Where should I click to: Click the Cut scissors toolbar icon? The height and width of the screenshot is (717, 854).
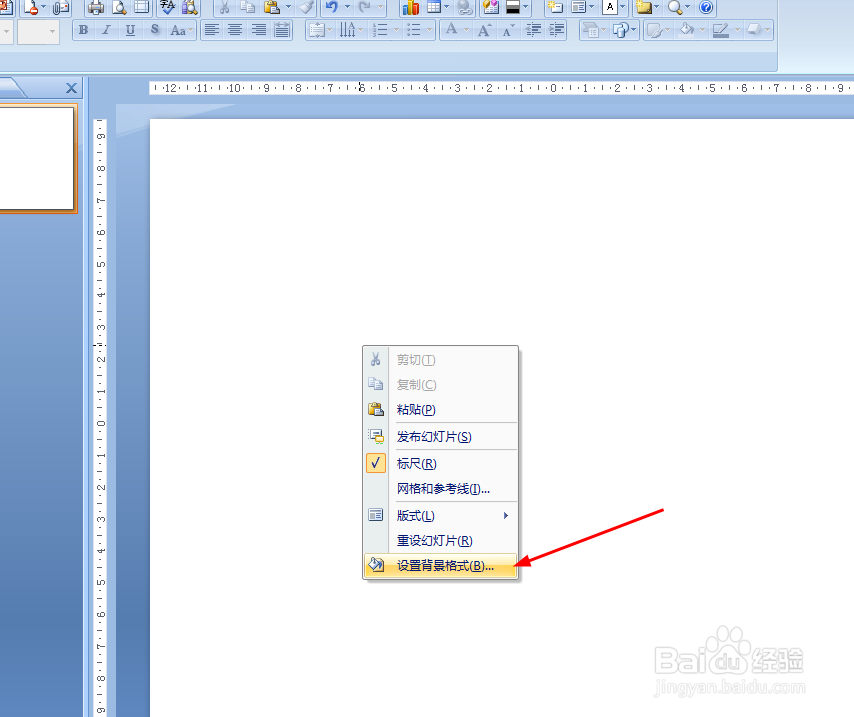224,7
